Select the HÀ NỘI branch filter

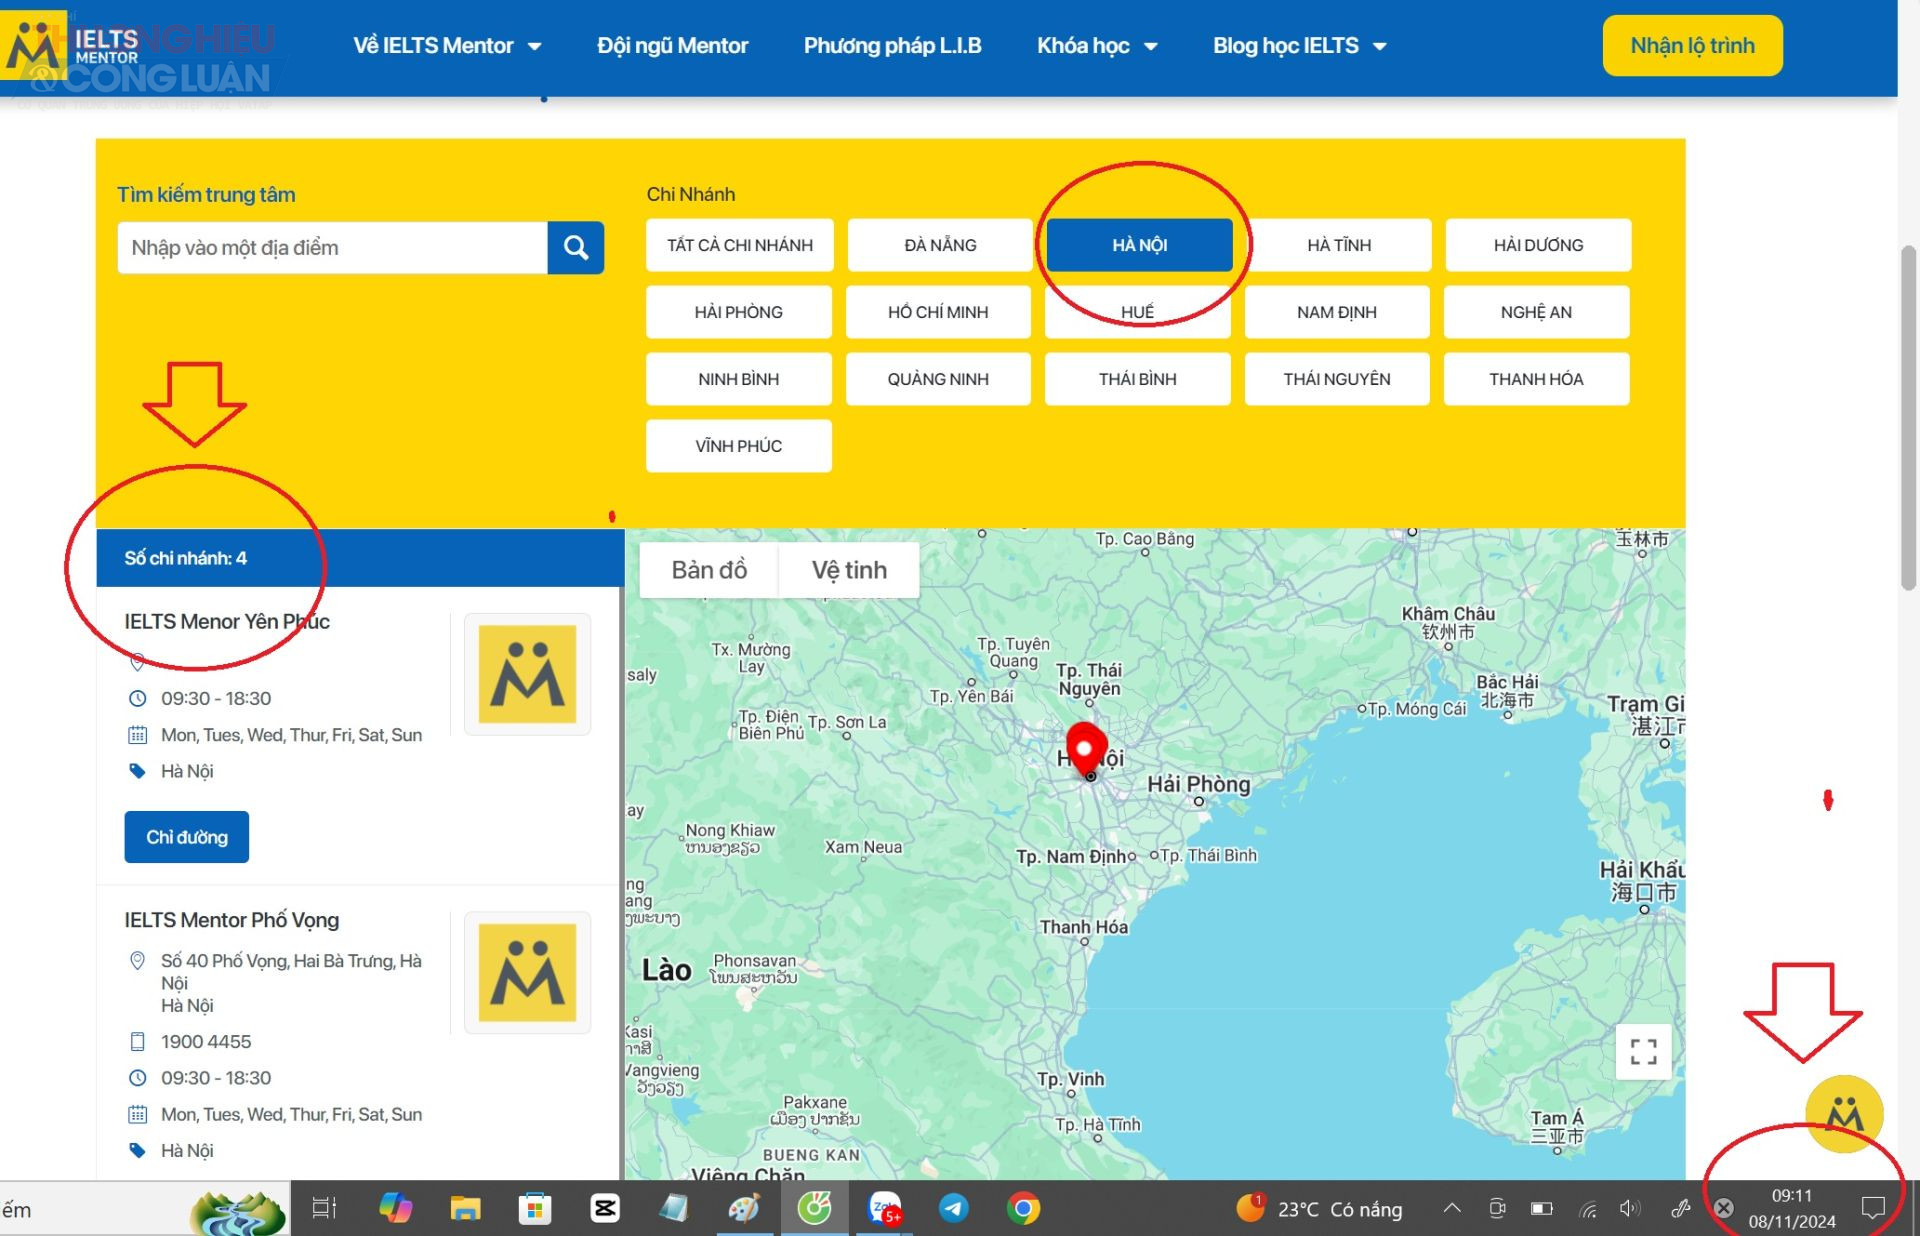coord(1139,245)
